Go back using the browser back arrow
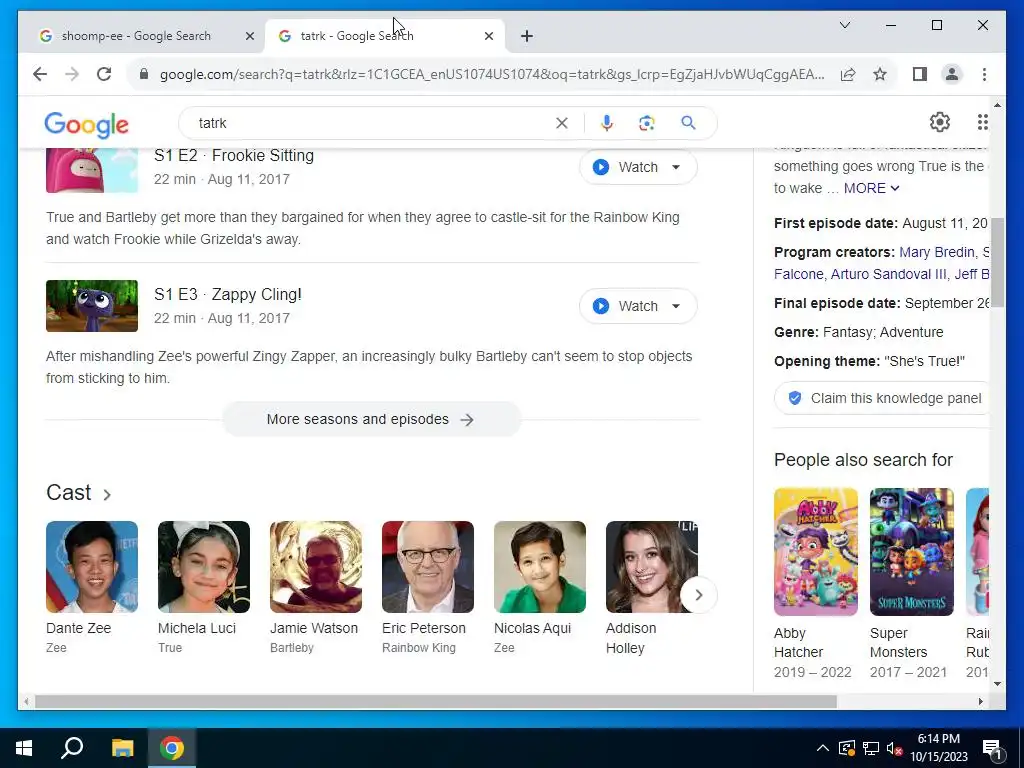This screenshot has width=1024, height=768. click(40, 74)
